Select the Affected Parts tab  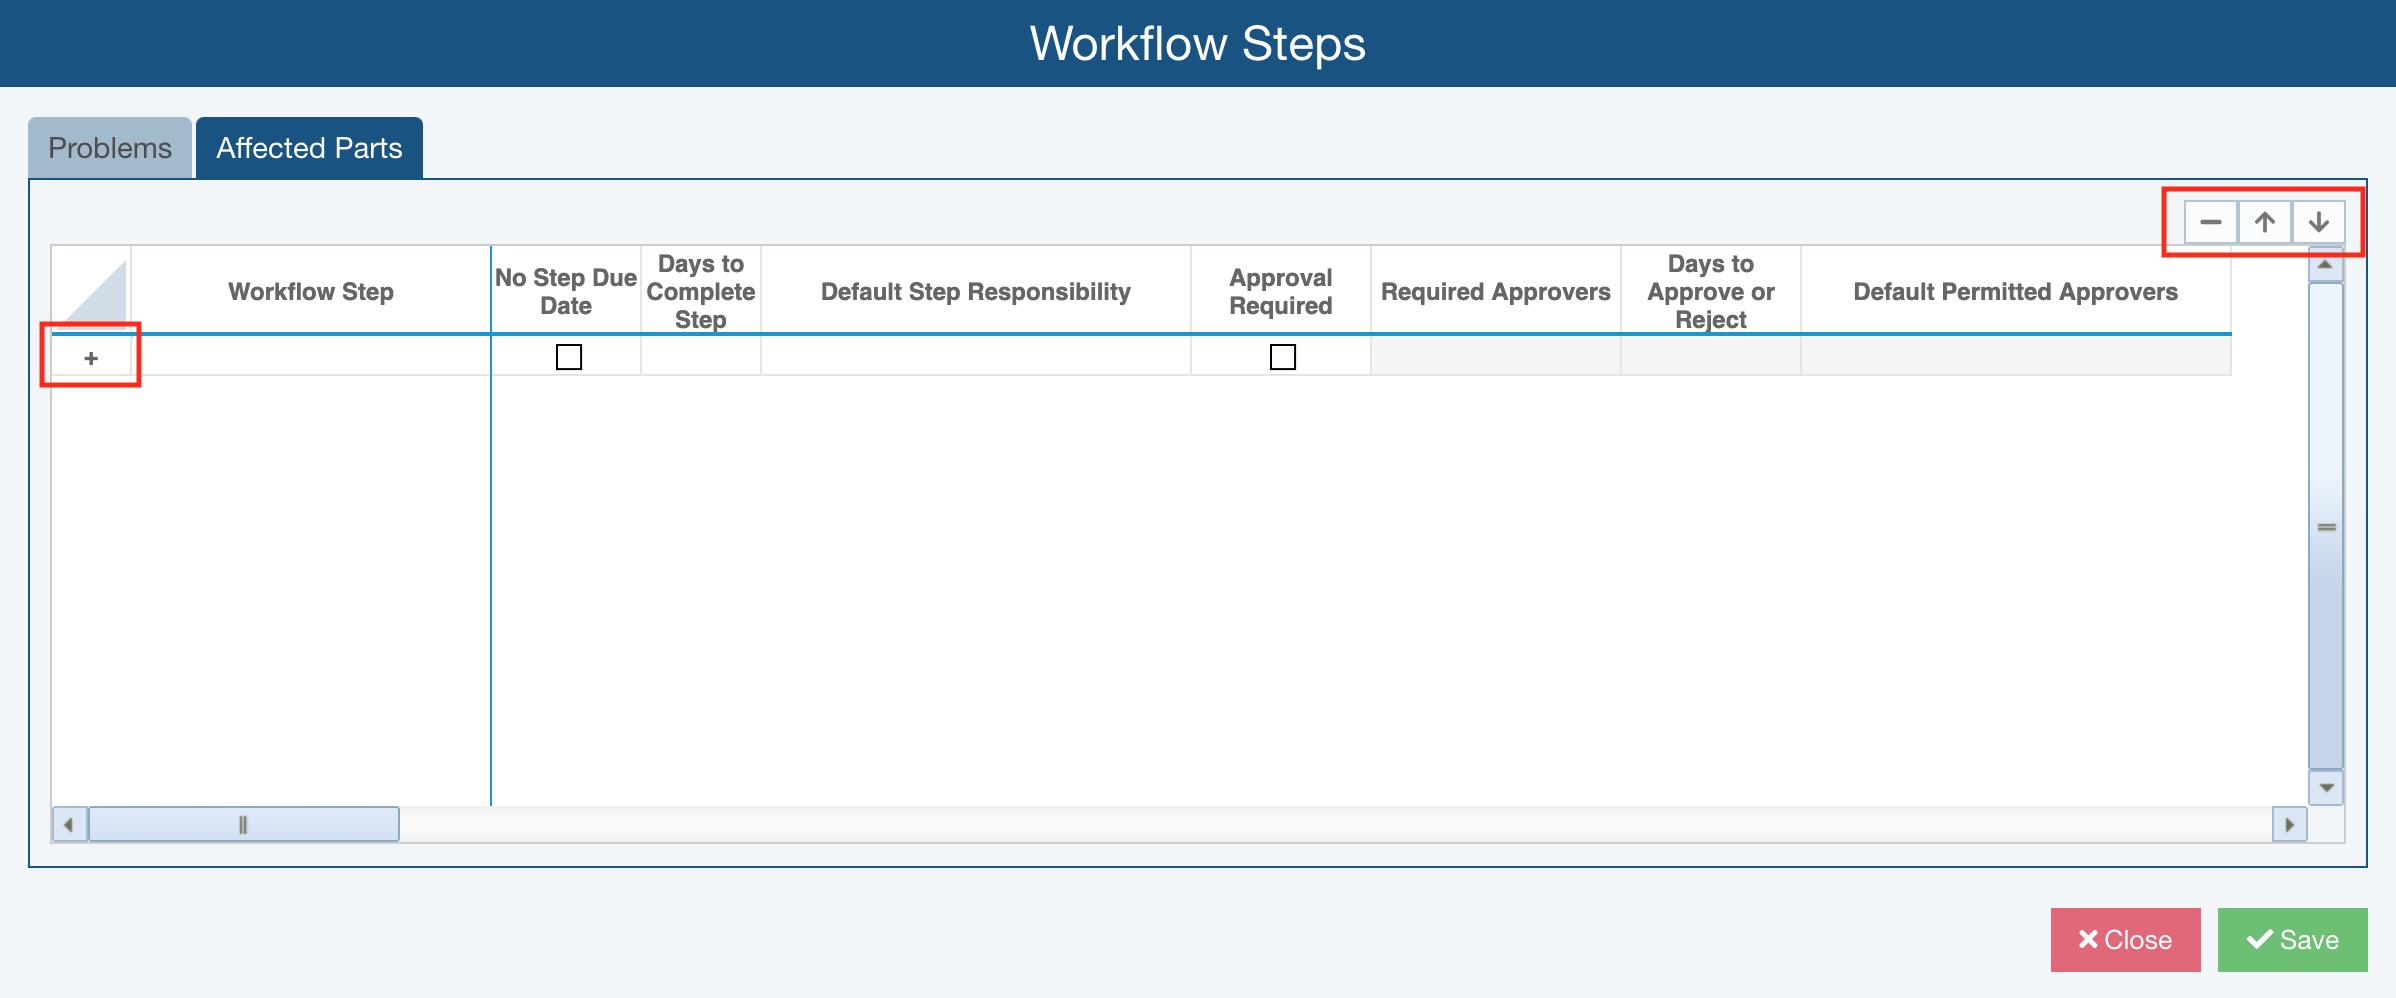point(309,148)
